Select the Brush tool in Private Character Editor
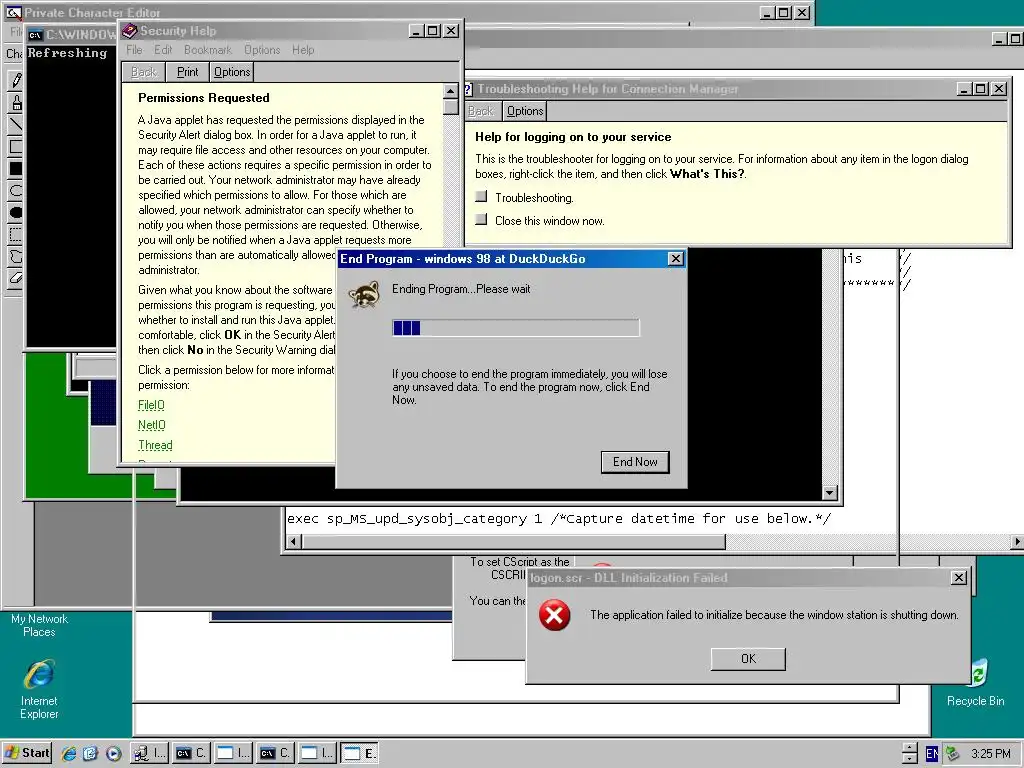Image resolution: width=1024 pixels, height=768 pixels. 16,102
